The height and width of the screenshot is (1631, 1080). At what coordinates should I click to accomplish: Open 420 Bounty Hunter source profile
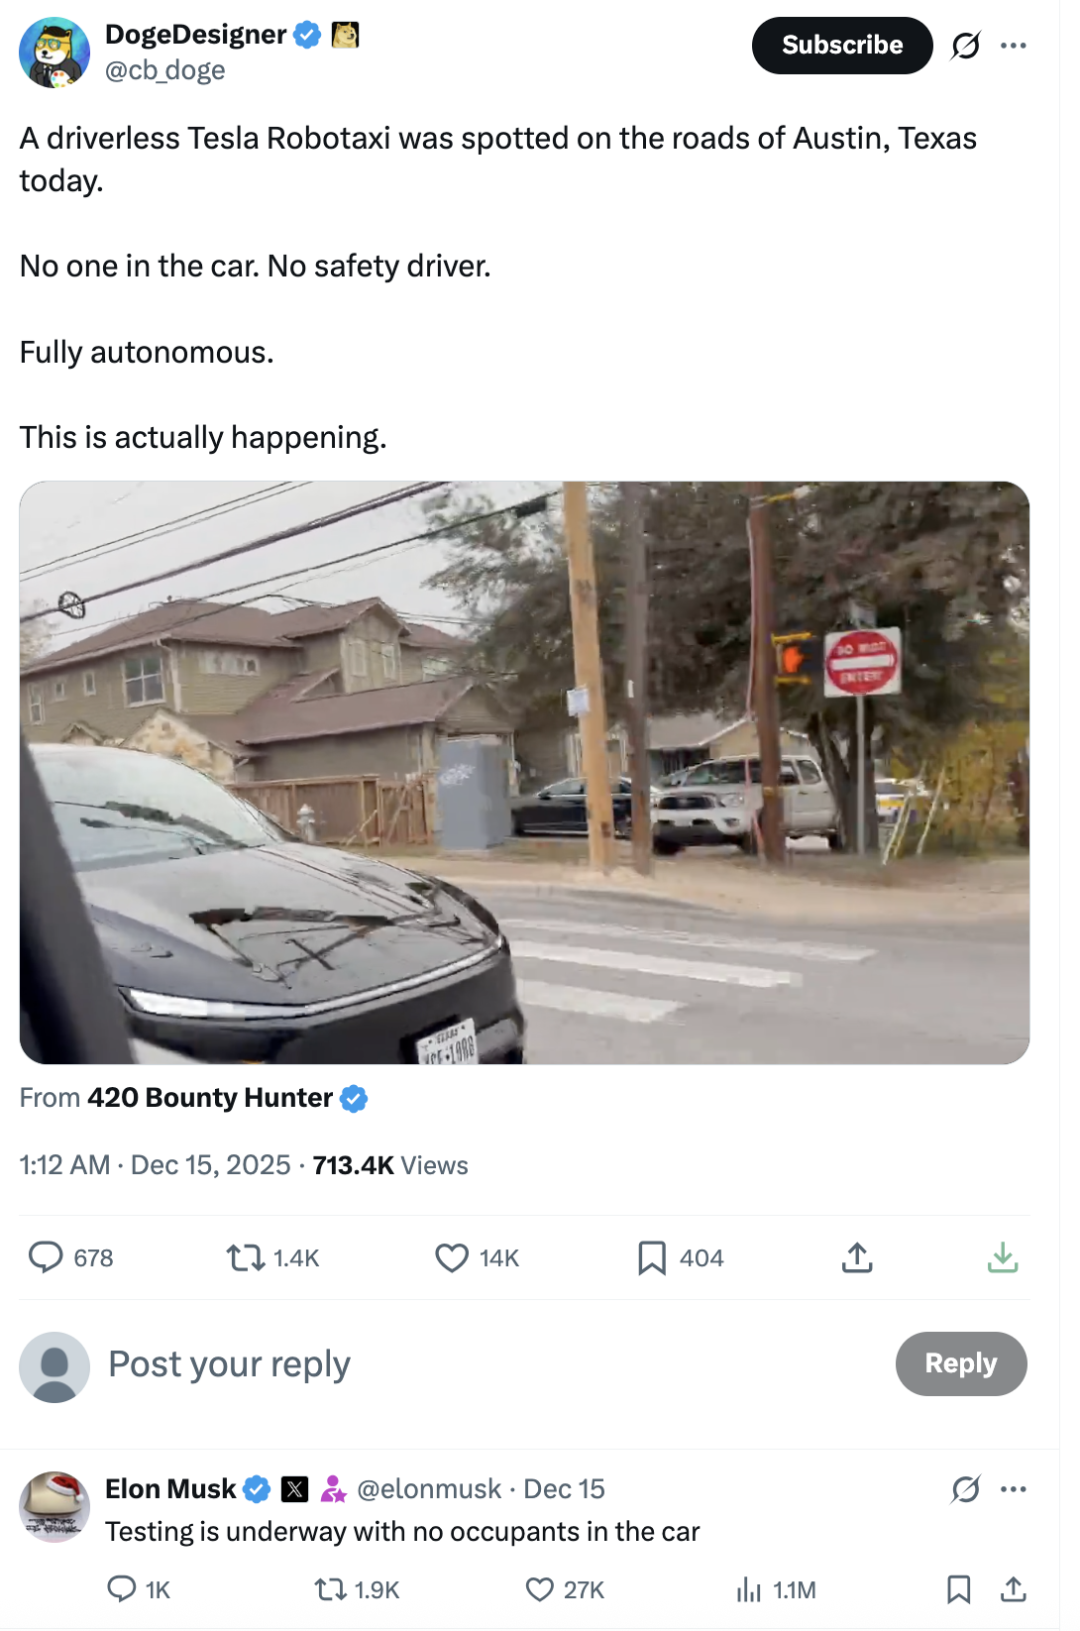click(x=210, y=1098)
